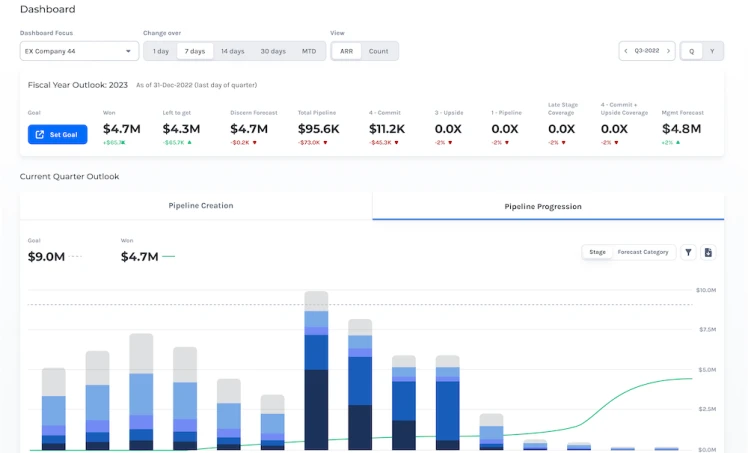This screenshot has height=453, width=748.
Task: Click the Q3-2022 quarter selector
Action: pyautogui.click(x=647, y=51)
